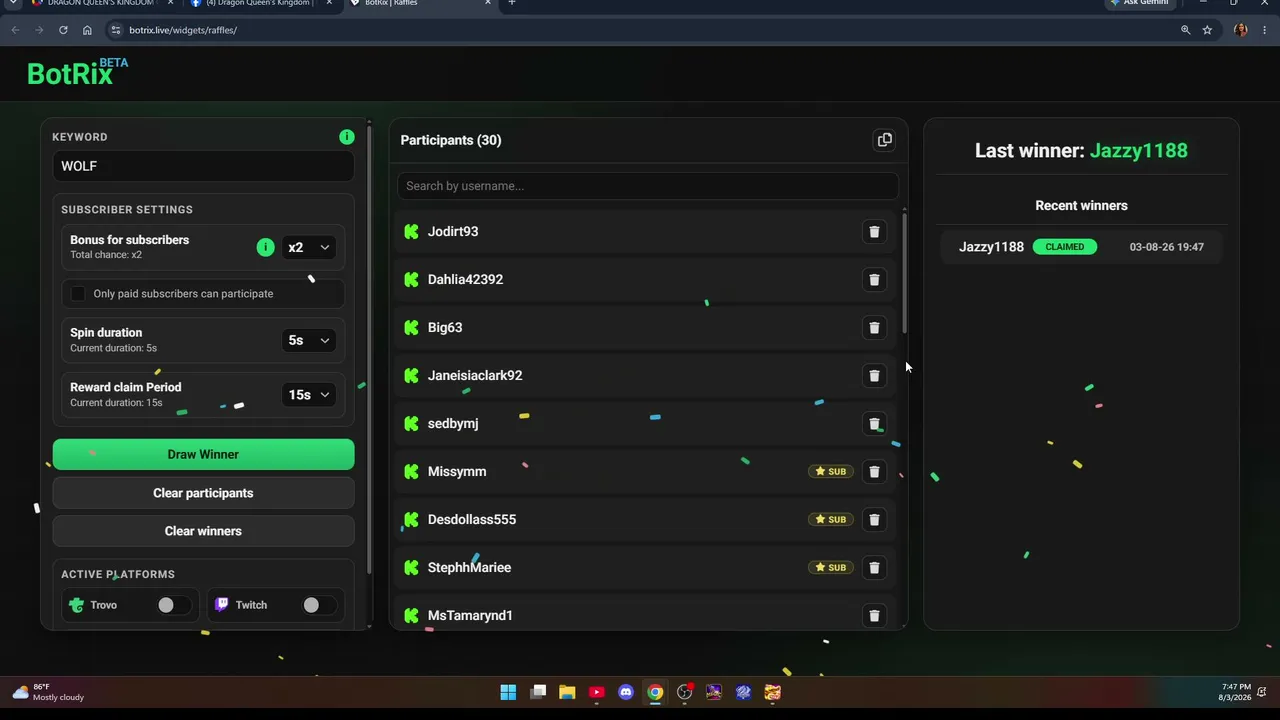Click Clear participants
Viewport: 1280px width, 720px height.
tap(203, 493)
